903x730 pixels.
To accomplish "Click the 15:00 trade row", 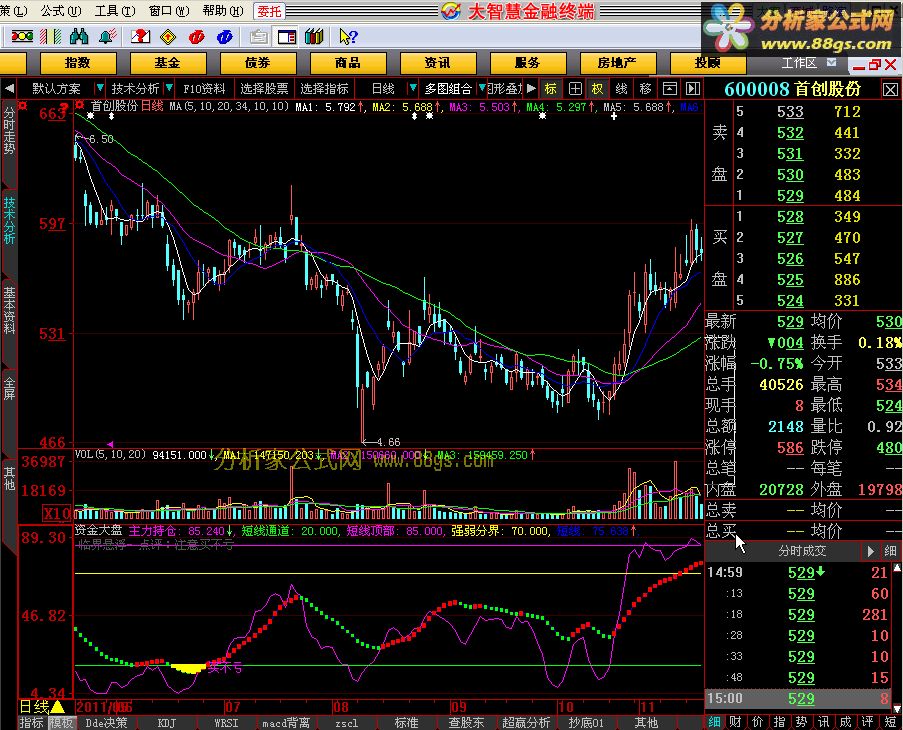I will click(798, 698).
